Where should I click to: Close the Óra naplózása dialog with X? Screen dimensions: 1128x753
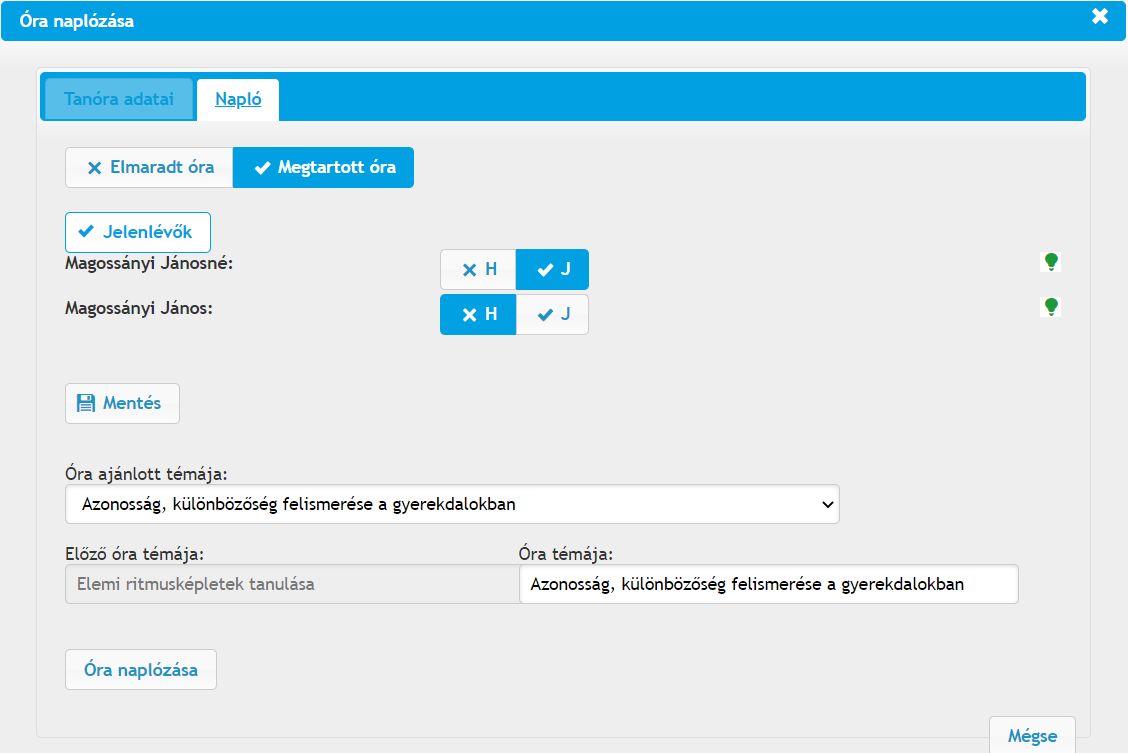pos(1100,16)
